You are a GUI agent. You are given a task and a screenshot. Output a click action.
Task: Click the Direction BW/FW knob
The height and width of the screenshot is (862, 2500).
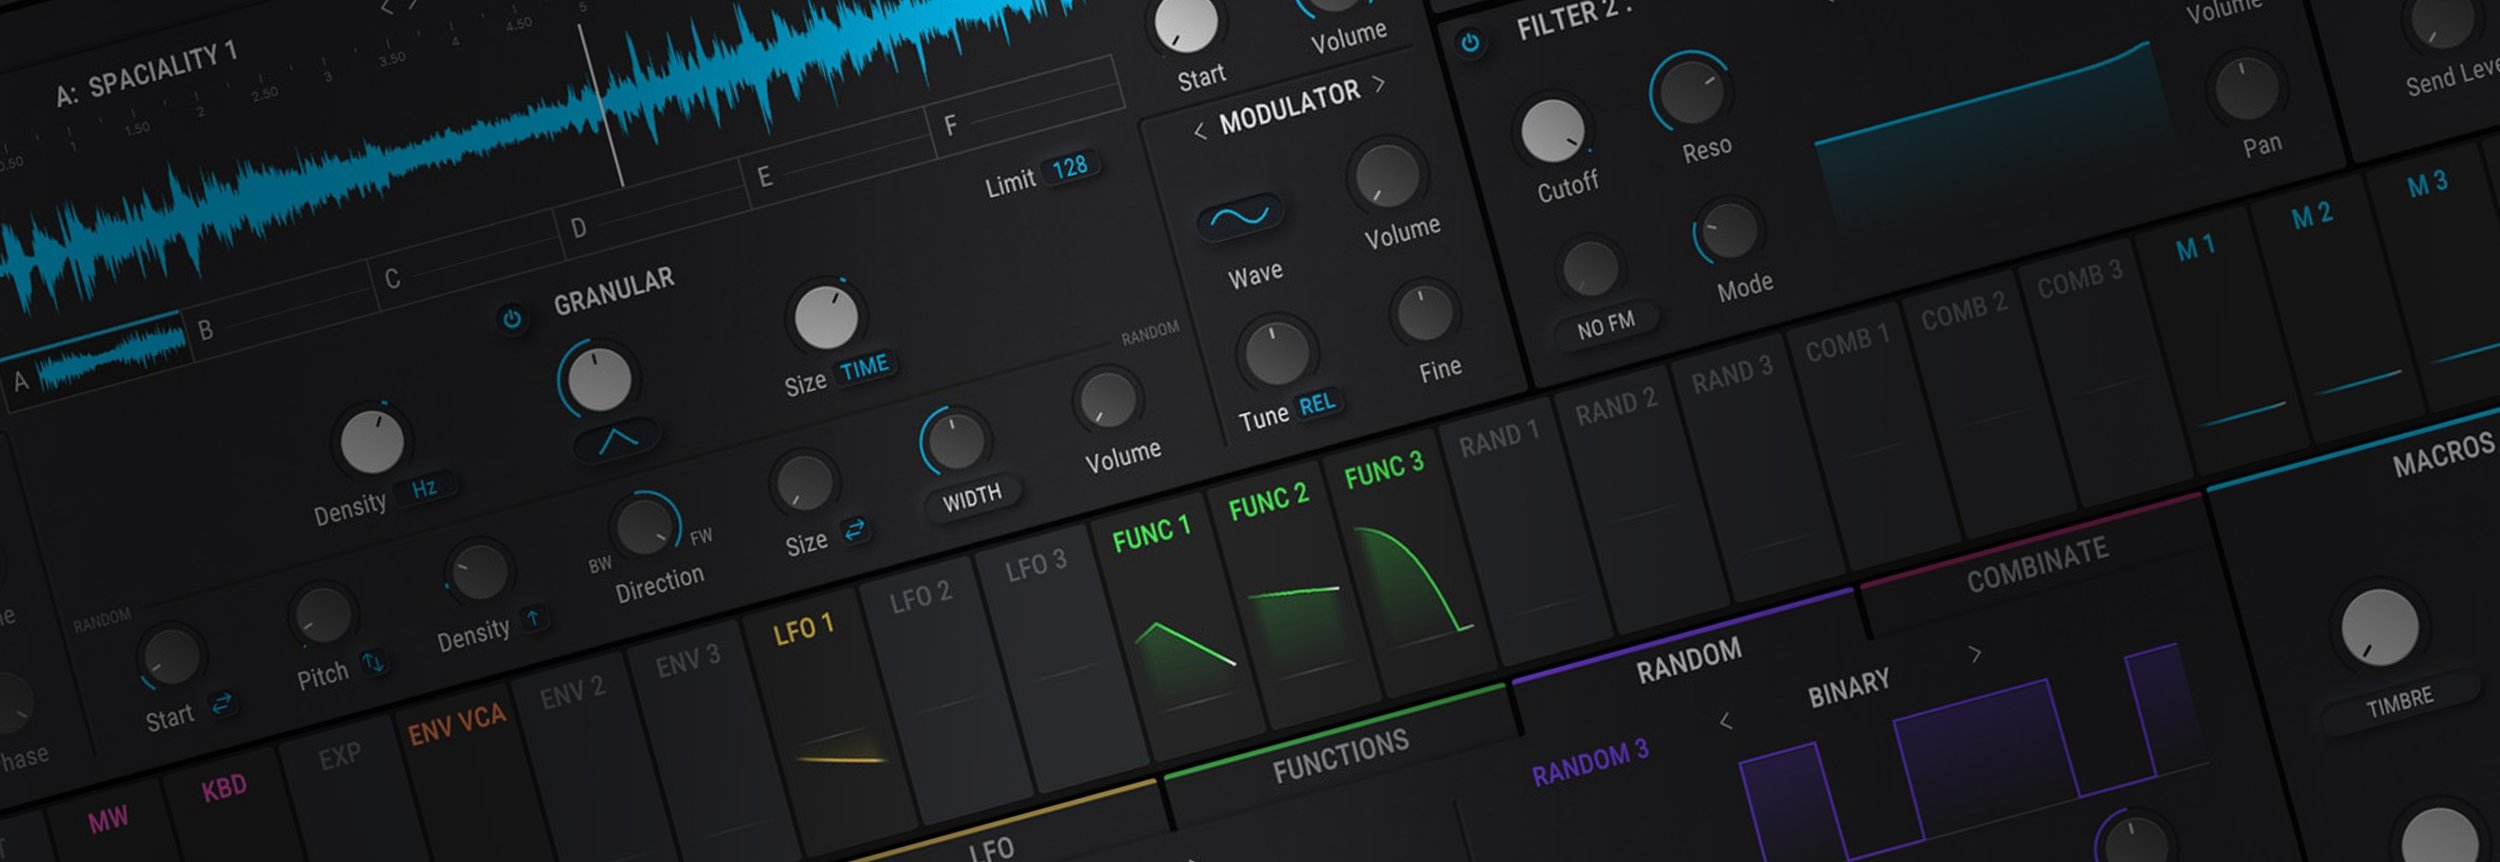point(646,526)
